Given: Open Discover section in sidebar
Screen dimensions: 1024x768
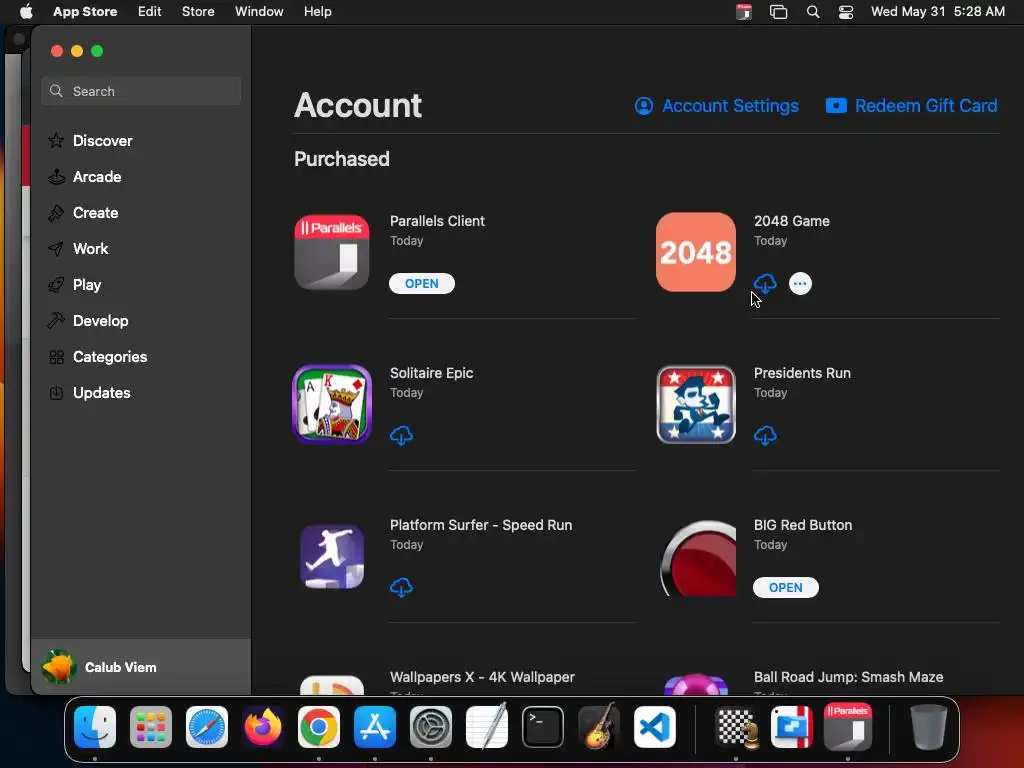Looking at the screenshot, I should pos(90,140).
